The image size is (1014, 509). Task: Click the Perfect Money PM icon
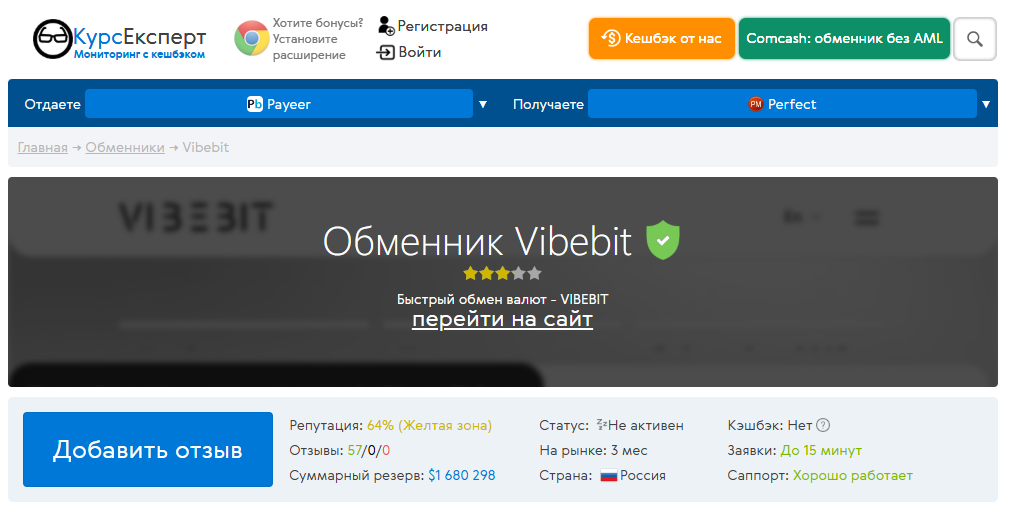click(755, 104)
